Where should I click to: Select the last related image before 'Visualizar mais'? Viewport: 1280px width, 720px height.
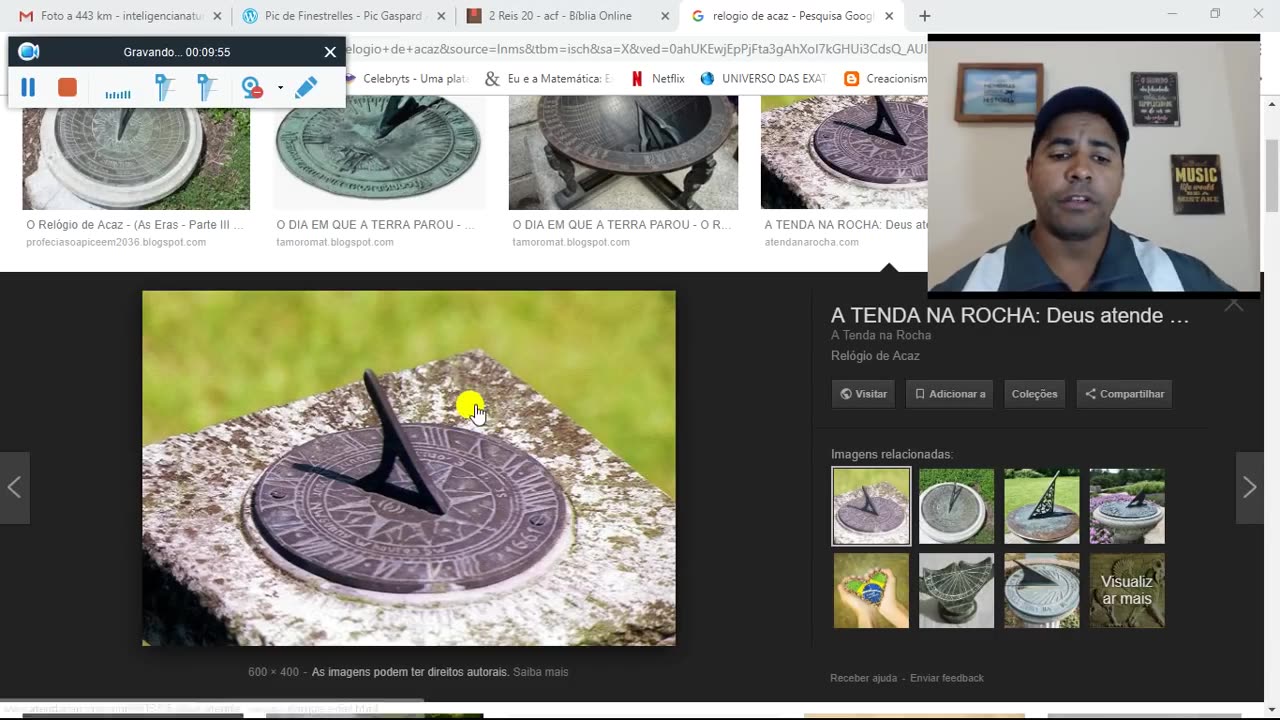1042,591
